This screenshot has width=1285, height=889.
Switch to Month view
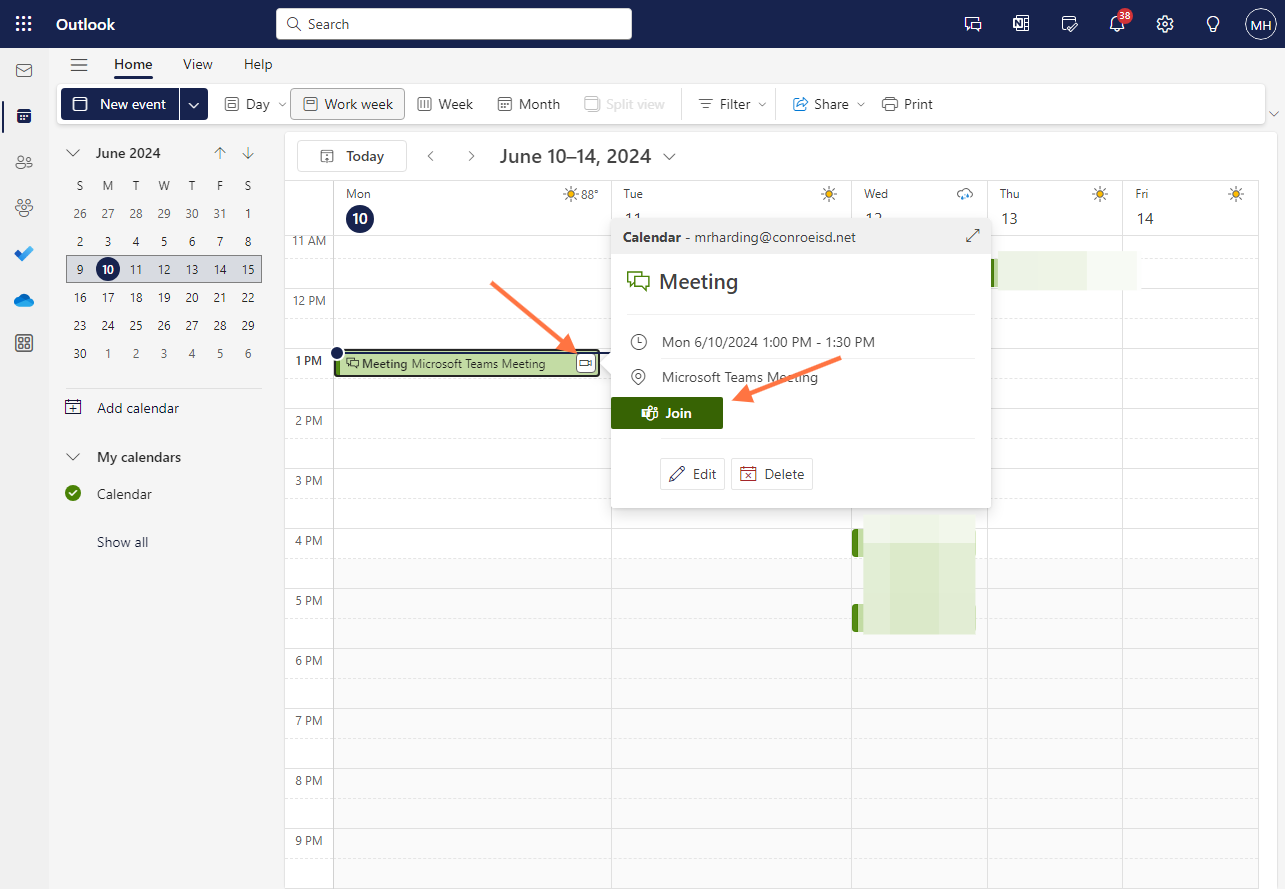point(529,104)
